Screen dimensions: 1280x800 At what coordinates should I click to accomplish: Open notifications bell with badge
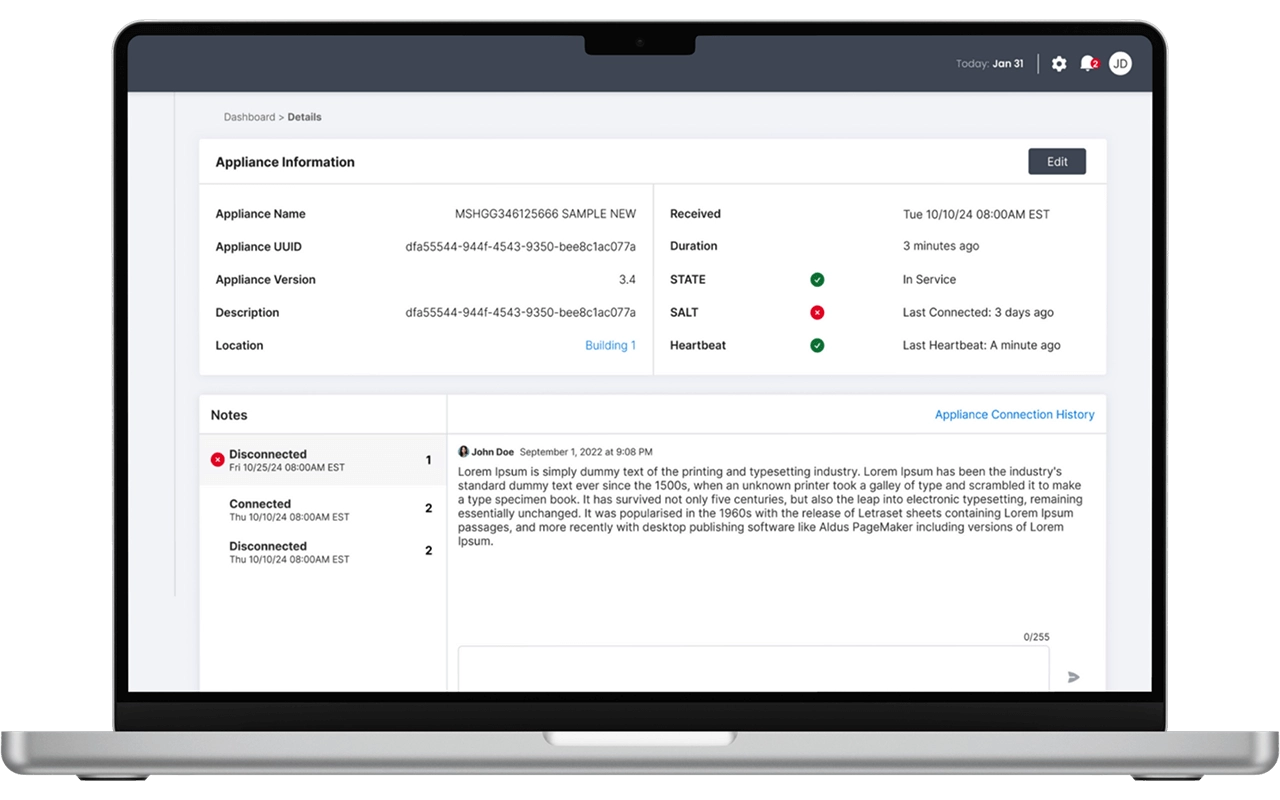click(1088, 64)
